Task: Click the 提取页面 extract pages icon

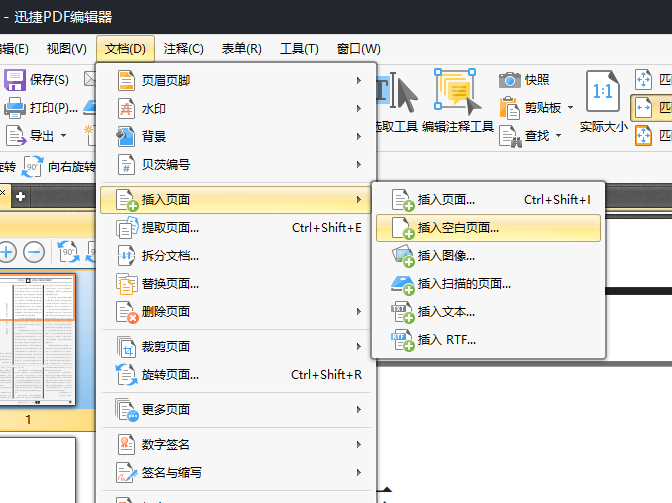Action: (x=127, y=228)
